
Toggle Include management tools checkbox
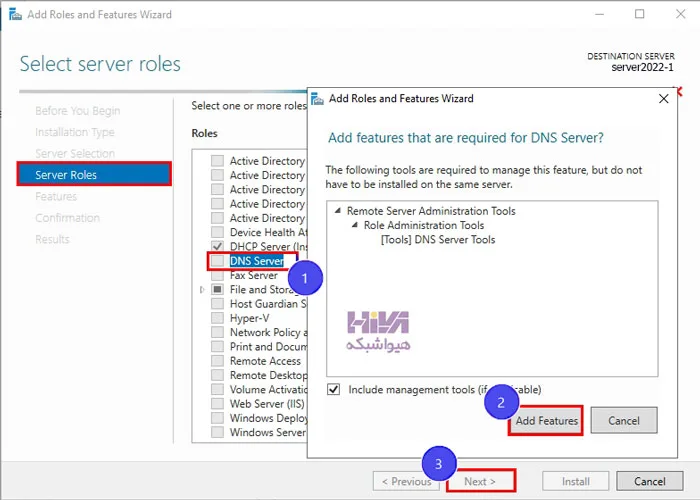333,389
